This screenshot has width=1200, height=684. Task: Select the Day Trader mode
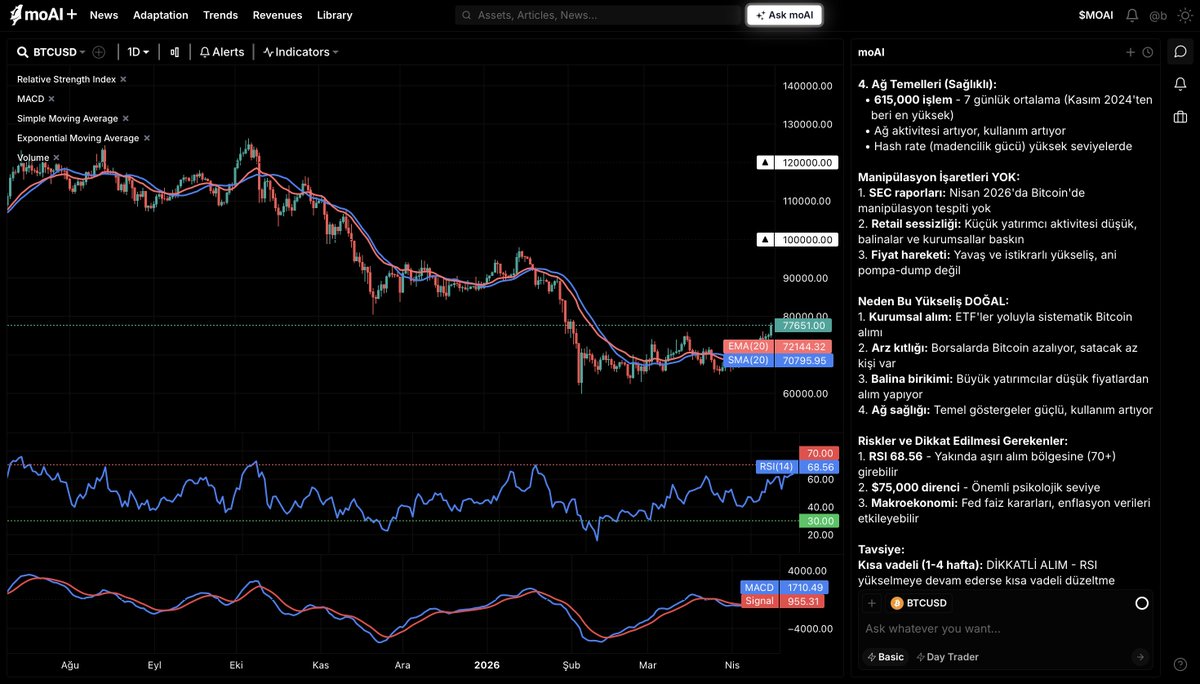(947, 657)
